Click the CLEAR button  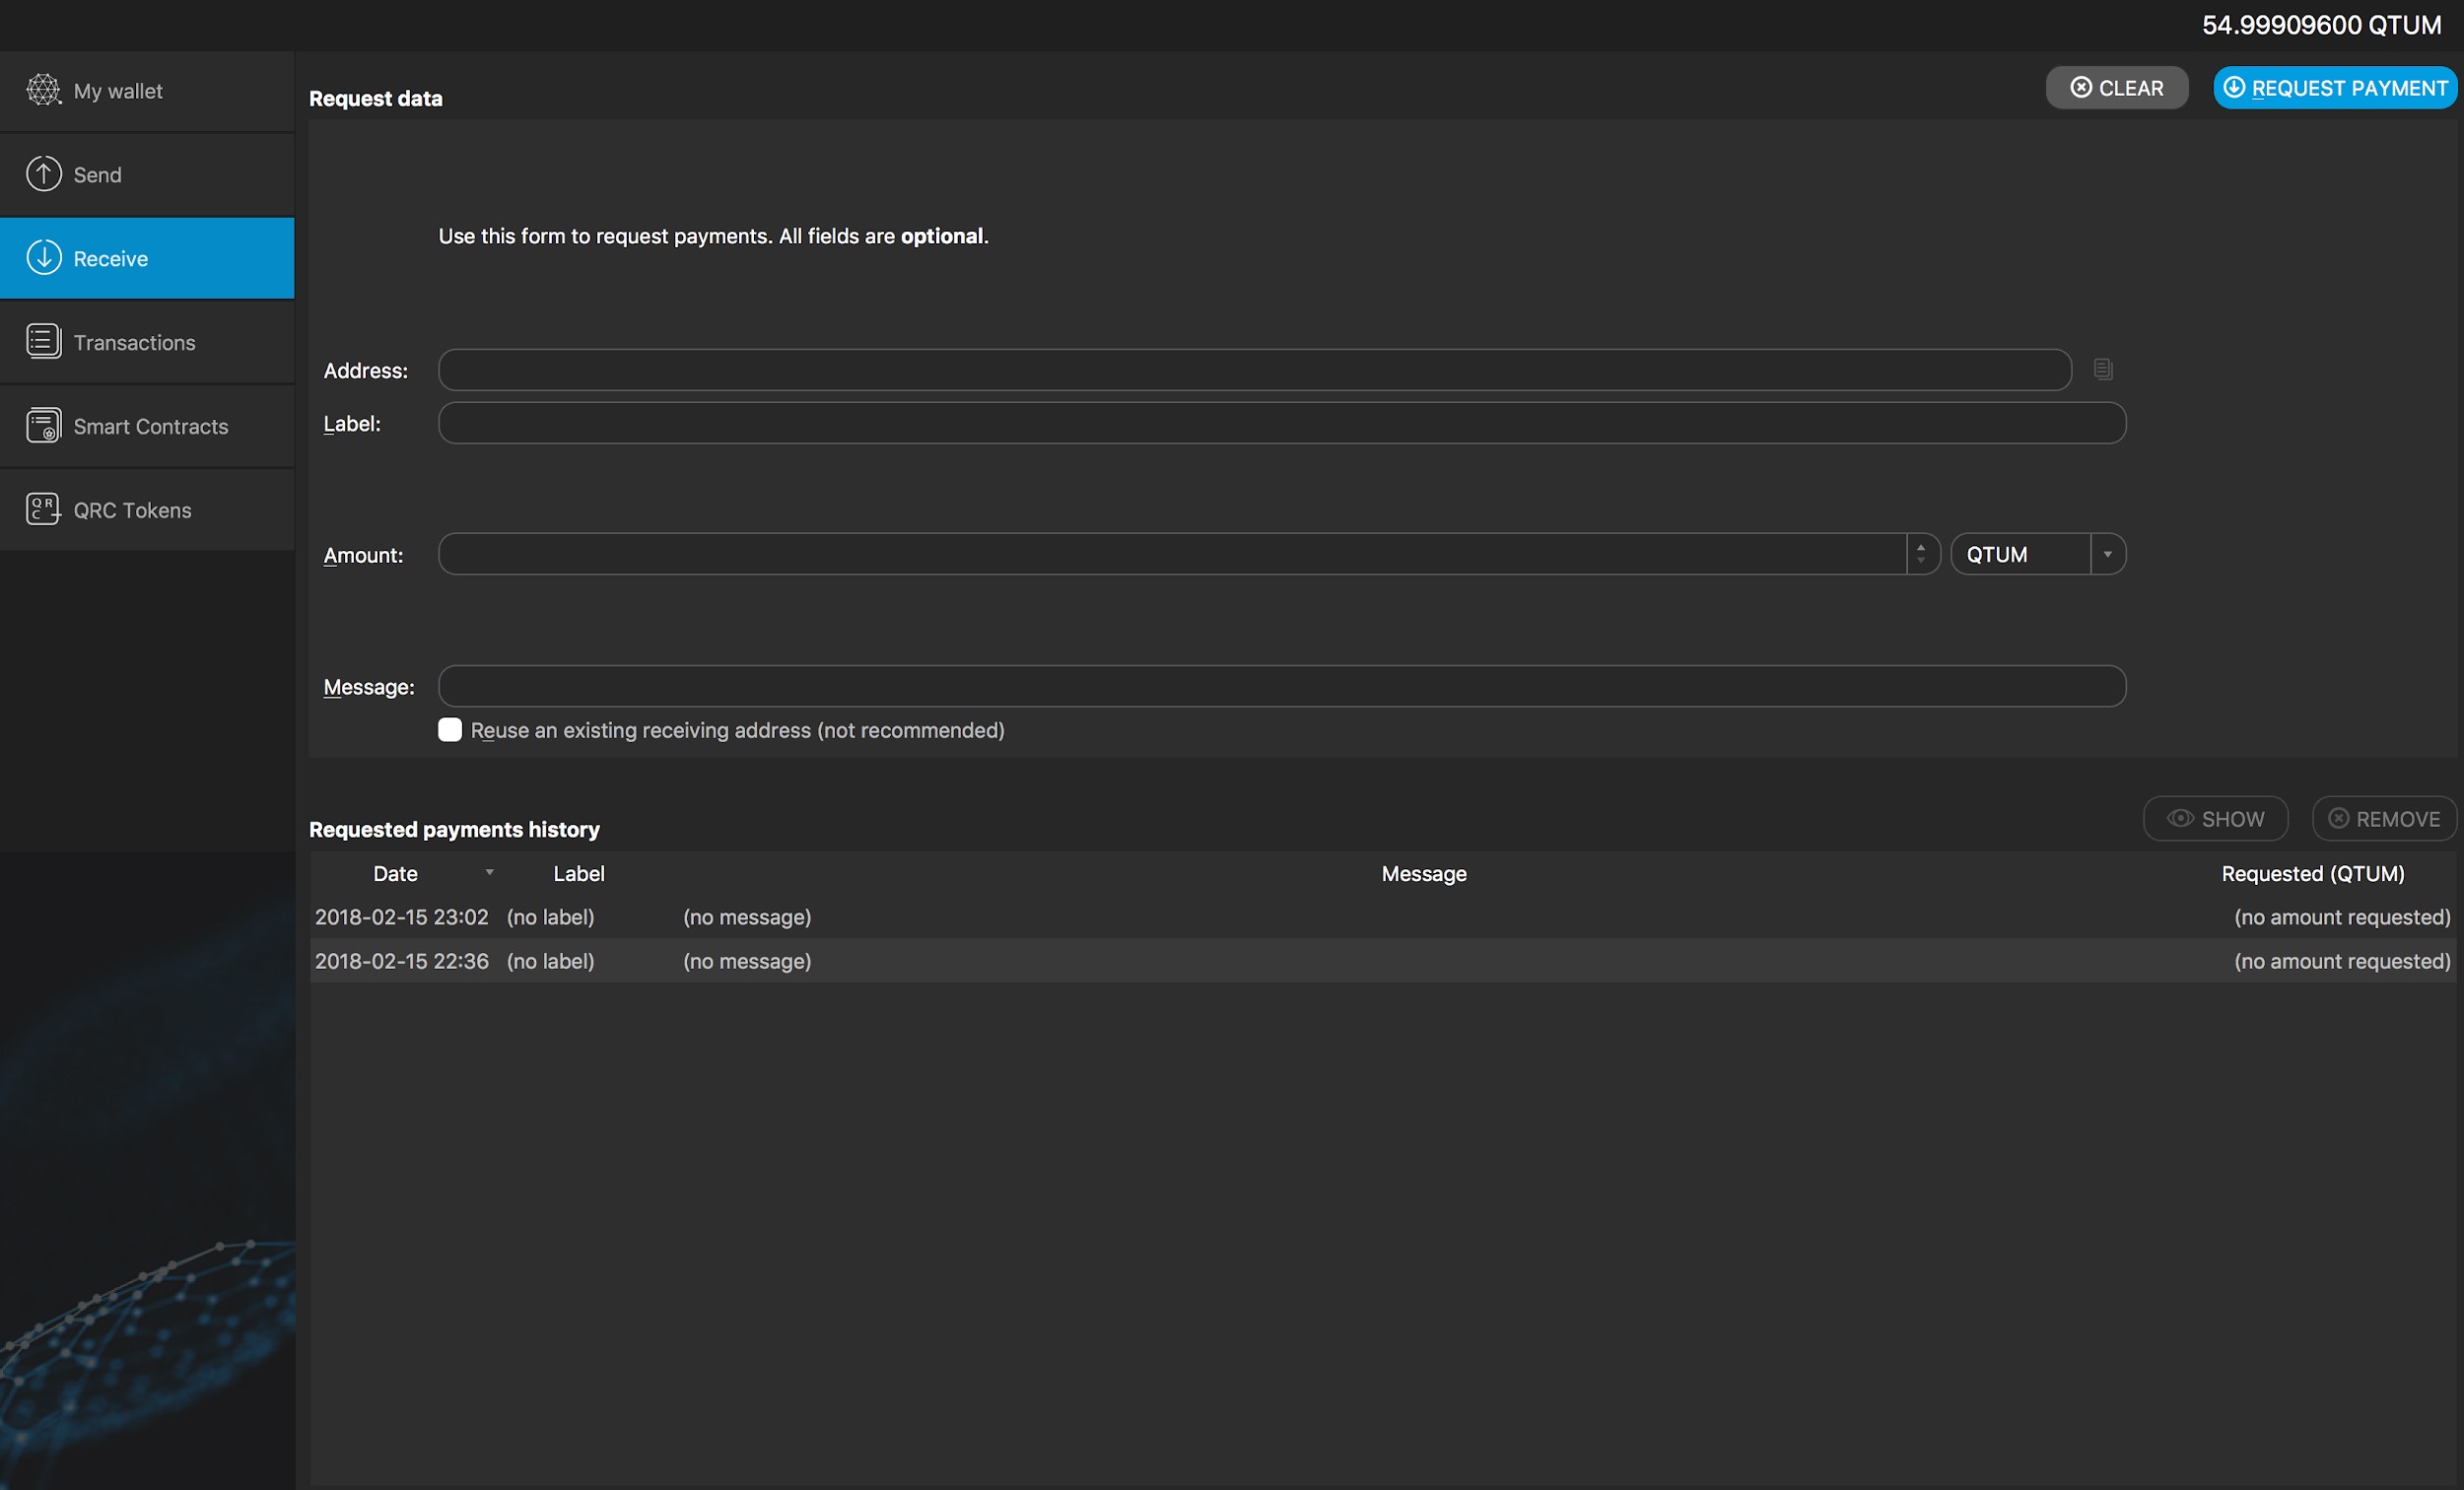coord(2115,86)
